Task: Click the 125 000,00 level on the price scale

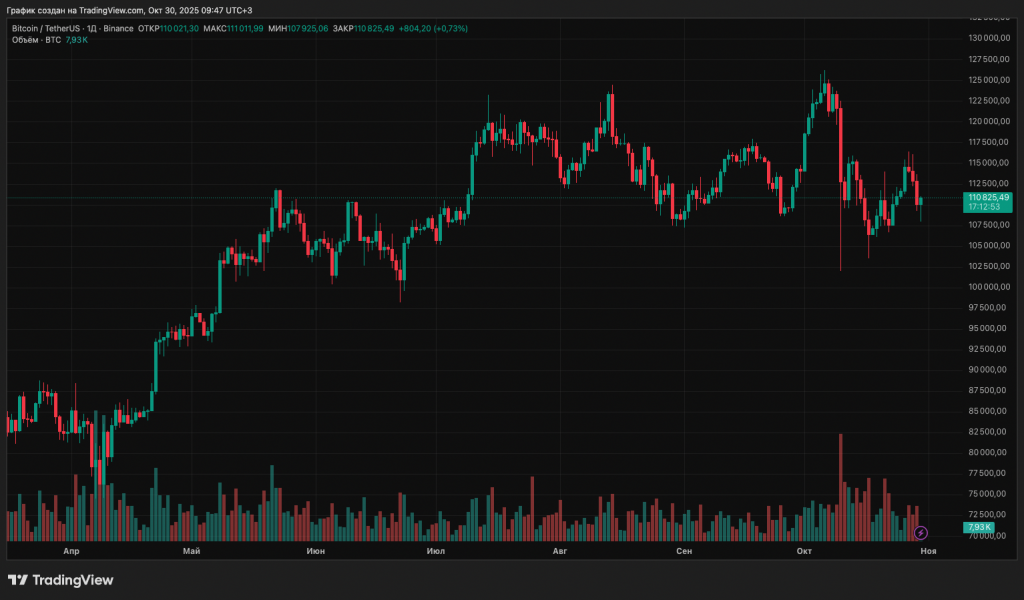Action: [989, 80]
